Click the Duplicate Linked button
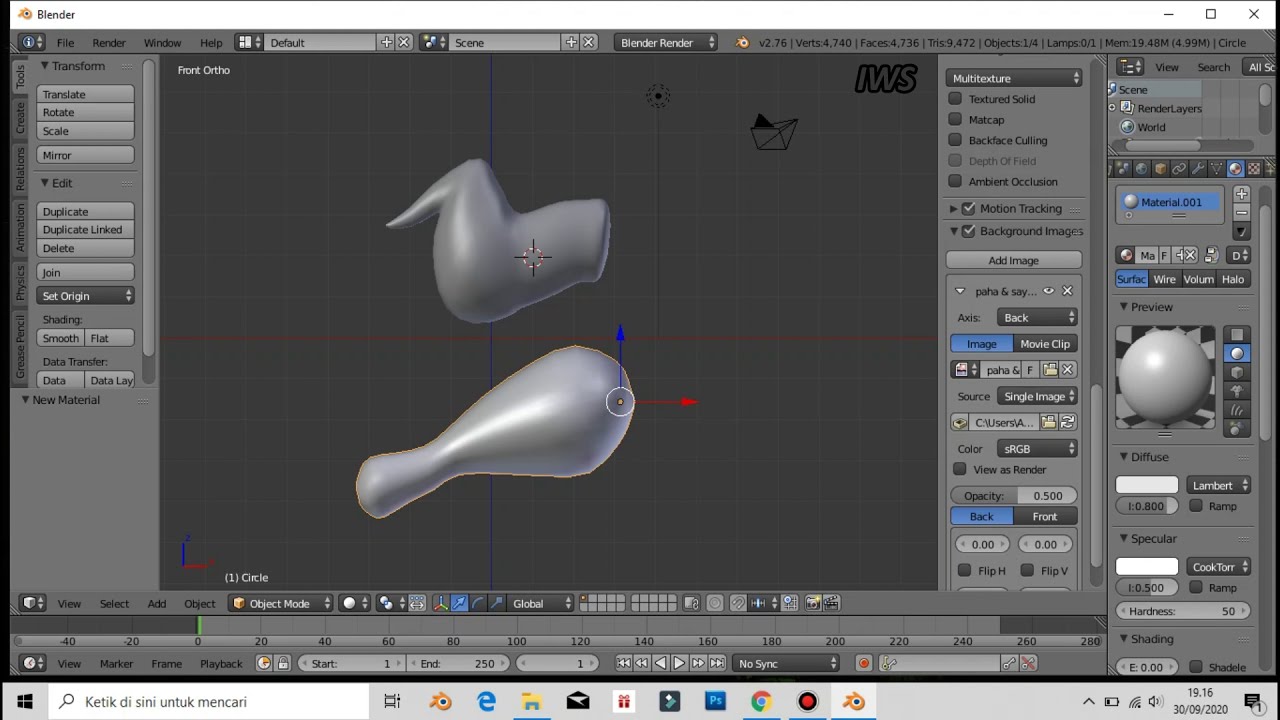 pos(86,230)
